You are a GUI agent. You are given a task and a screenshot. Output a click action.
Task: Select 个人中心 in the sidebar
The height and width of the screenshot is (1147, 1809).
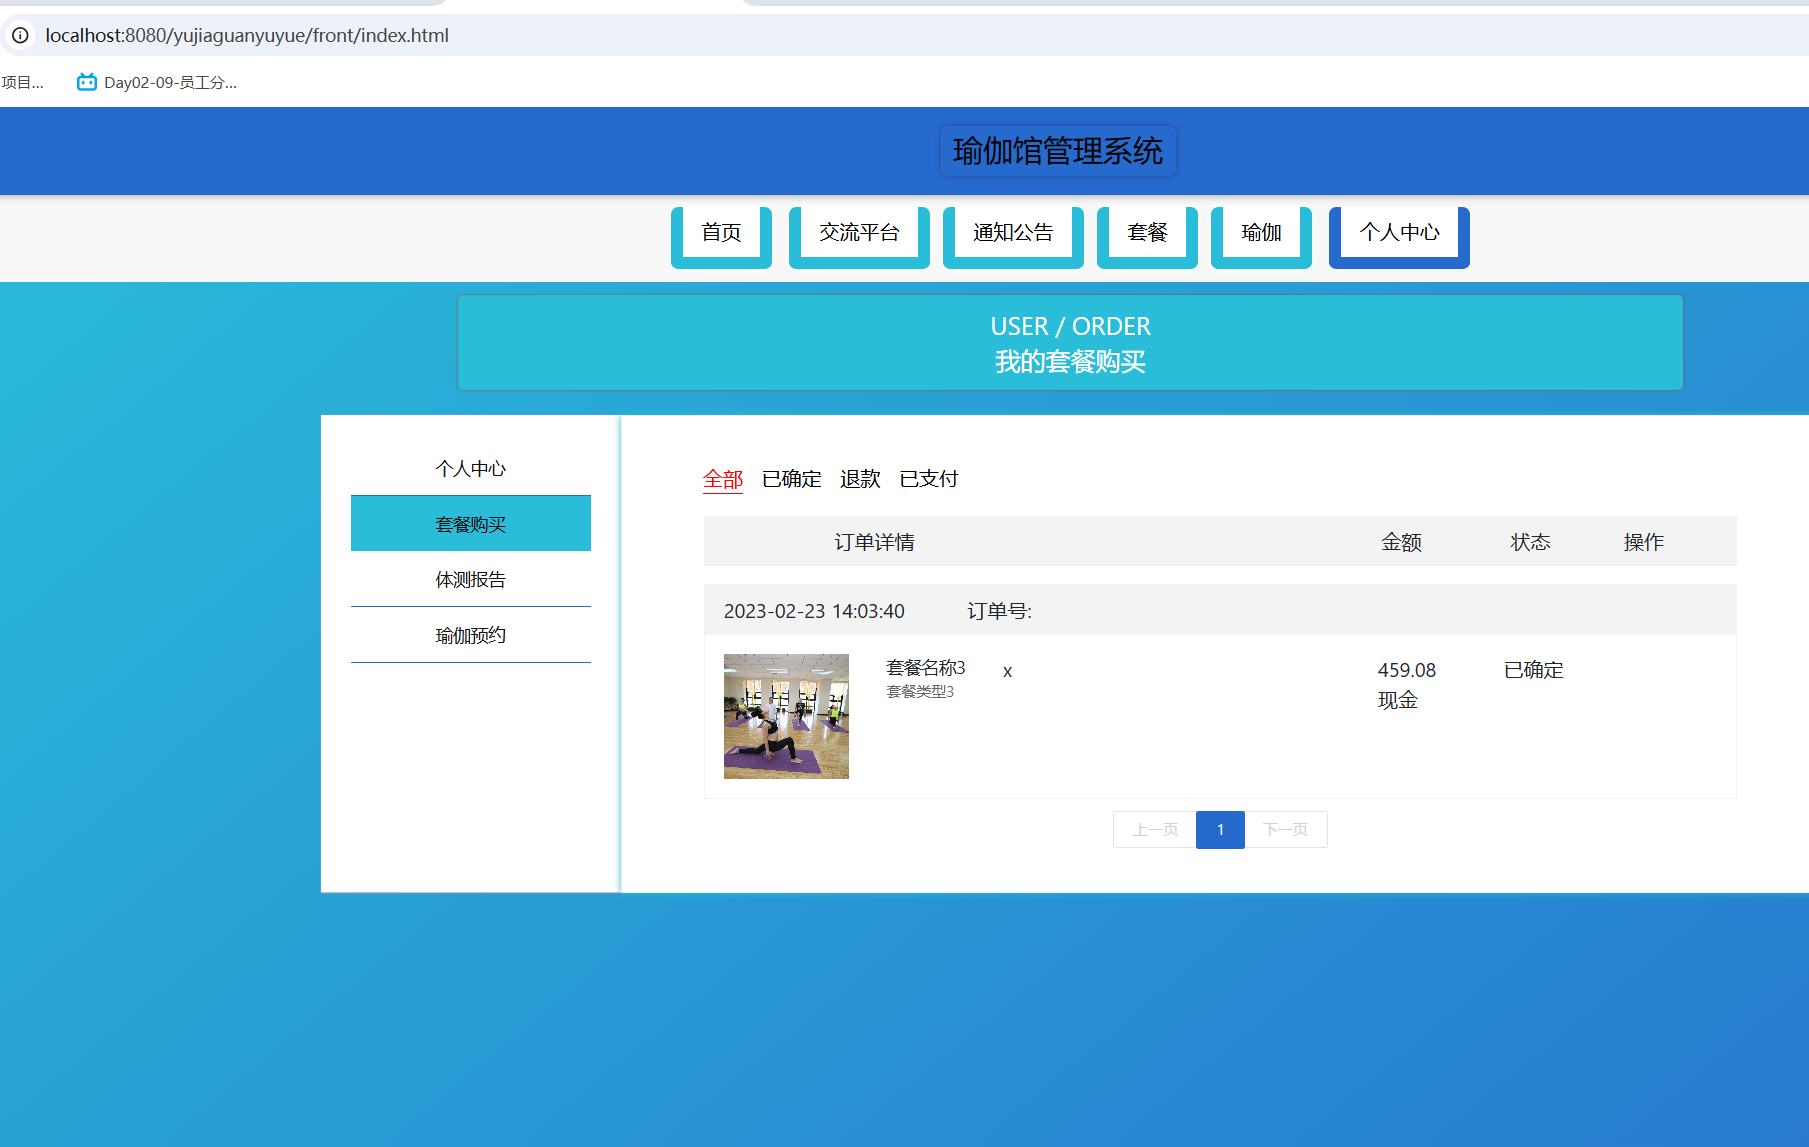[471, 468]
